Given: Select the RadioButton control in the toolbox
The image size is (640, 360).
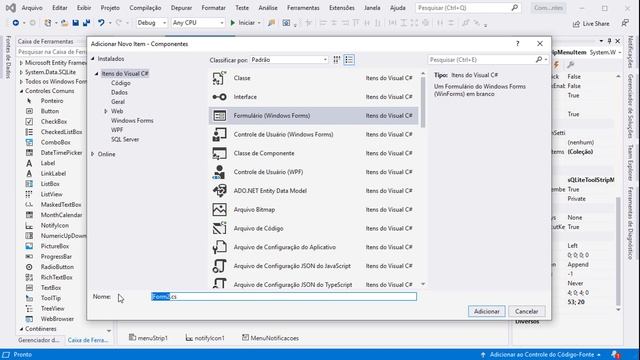Looking at the screenshot, I should click(x=57, y=267).
